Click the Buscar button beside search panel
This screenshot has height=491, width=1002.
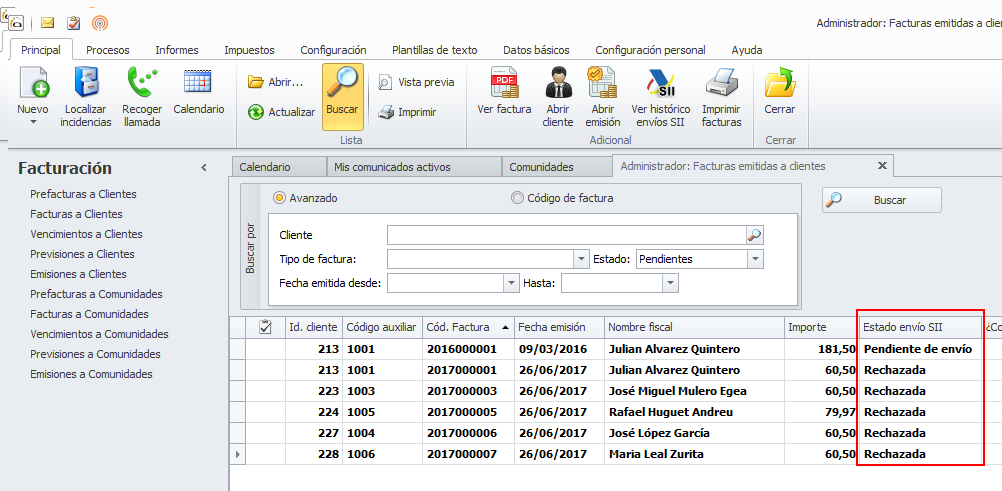pyautogui.click(x=881, y=200)
